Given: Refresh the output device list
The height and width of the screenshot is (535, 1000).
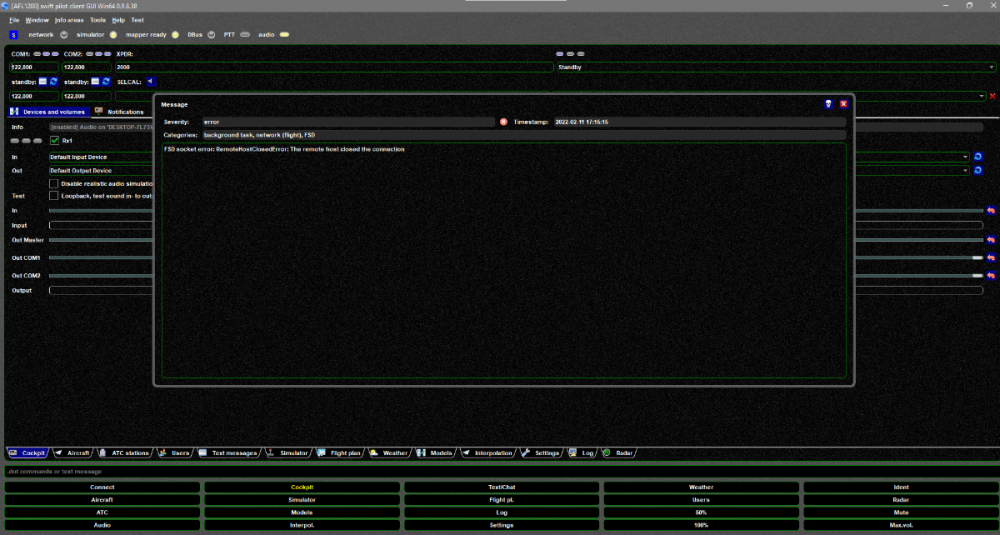Looking at the screenshot, I should coord(978,171).
